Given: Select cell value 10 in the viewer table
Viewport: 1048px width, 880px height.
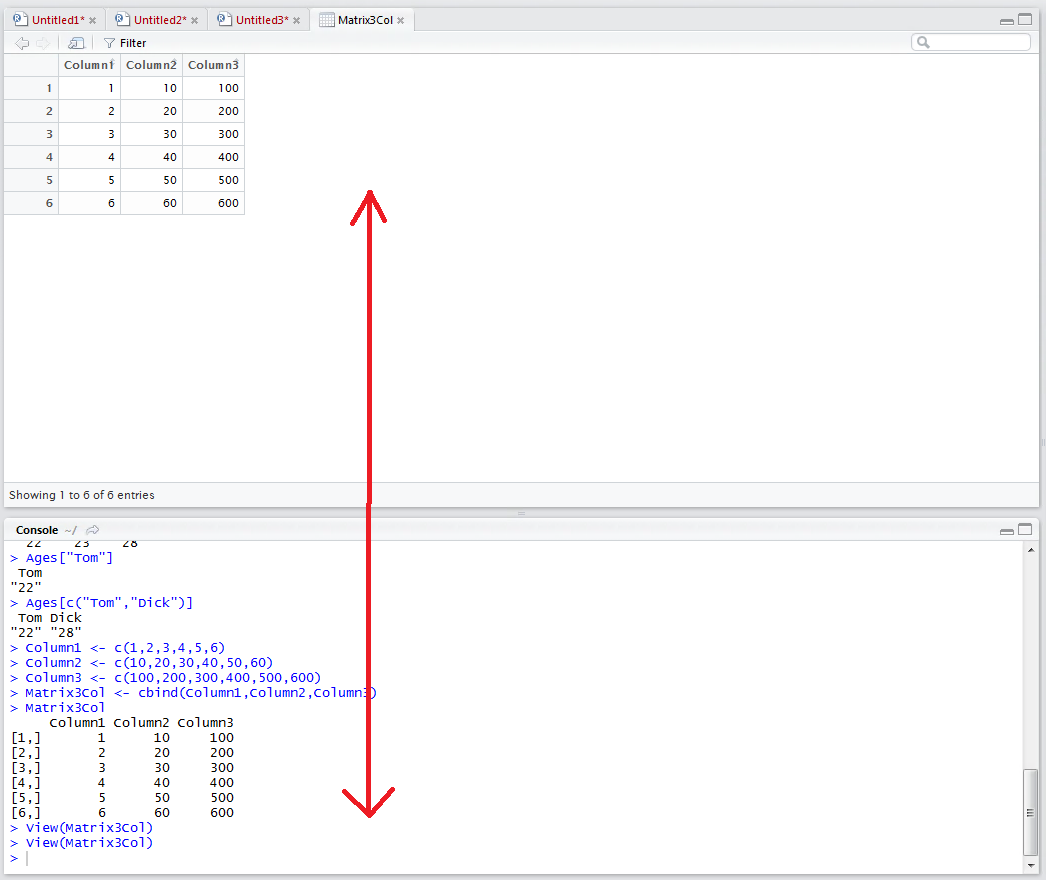Looking at the screenshot, I should coord(151,88).
